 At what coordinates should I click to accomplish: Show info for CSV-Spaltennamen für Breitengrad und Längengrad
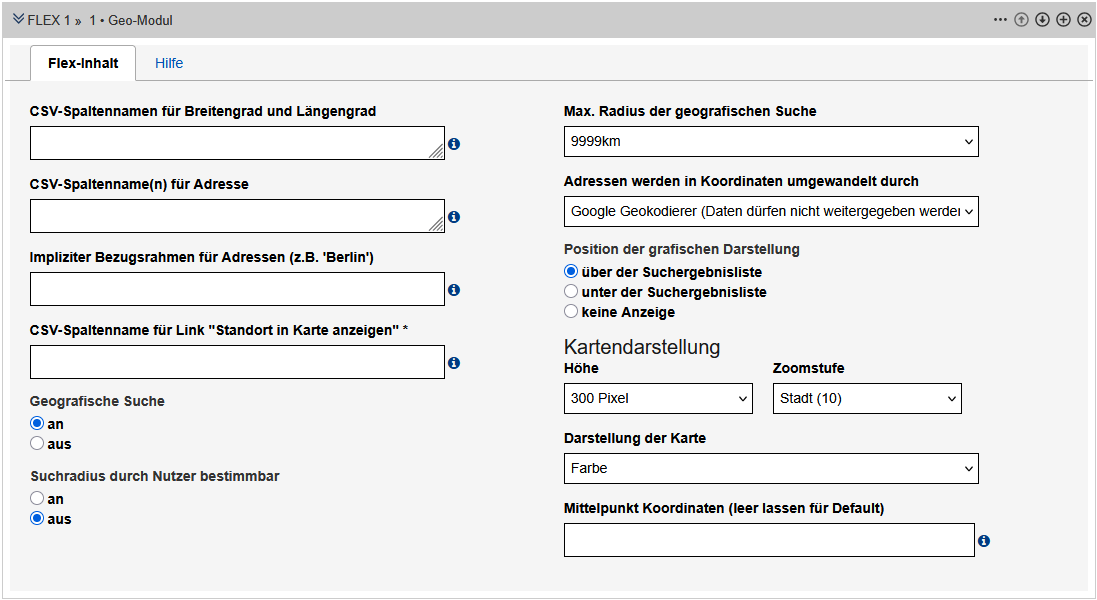(454, 144)
